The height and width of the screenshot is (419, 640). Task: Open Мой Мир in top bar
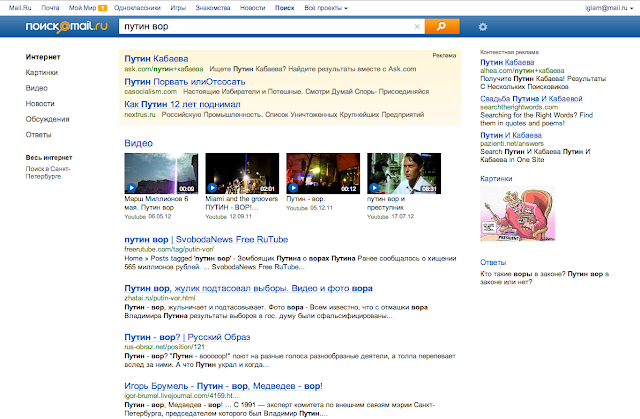coord(82,8)
